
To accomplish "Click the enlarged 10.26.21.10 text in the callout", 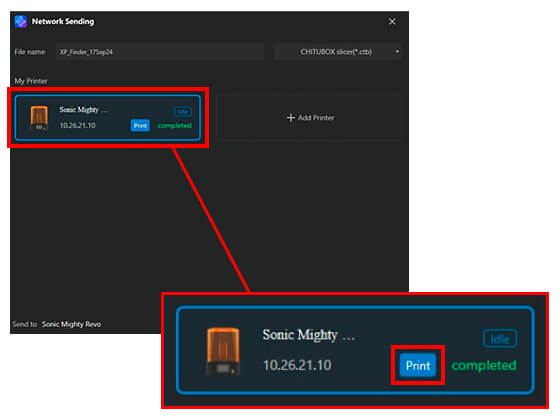I will [297, 365].
